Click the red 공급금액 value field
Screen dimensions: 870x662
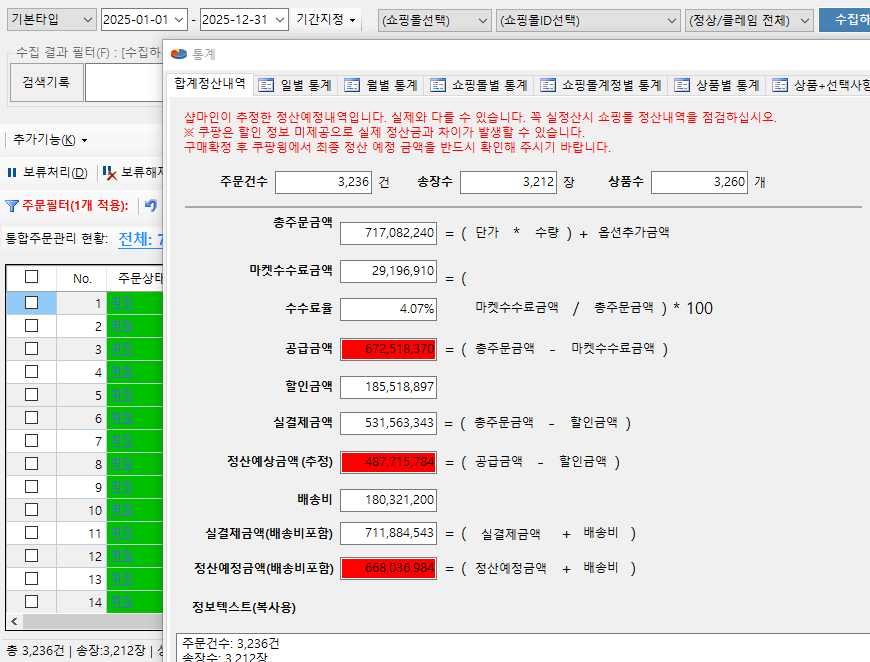tap(388, 349)
